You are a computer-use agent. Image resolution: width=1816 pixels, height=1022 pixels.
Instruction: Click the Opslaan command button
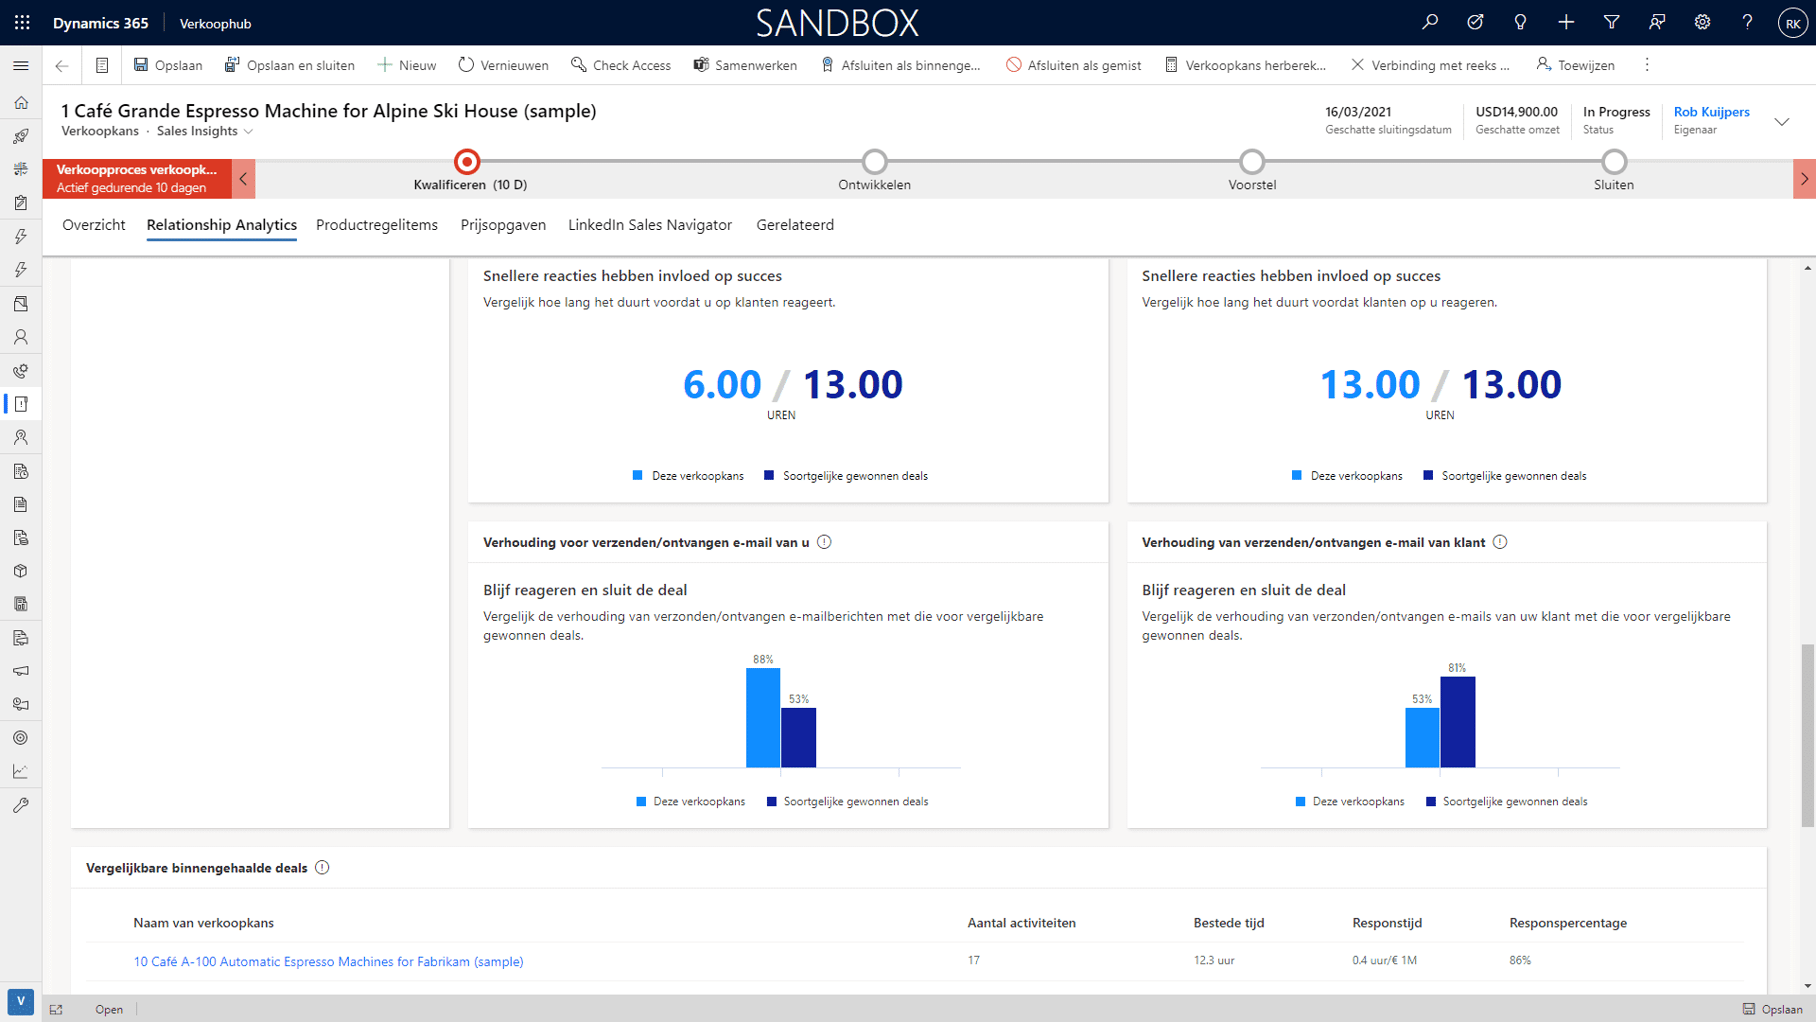[x=168, y=65]
